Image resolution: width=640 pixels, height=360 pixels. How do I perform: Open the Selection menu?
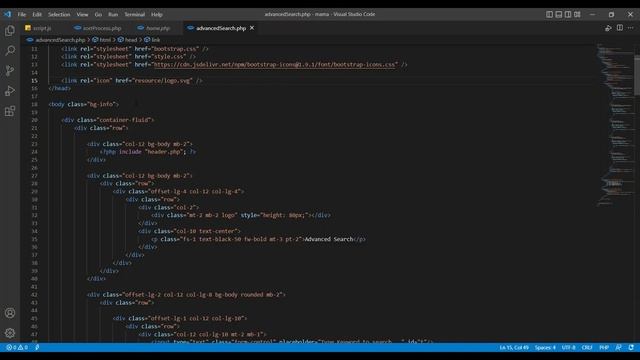59,14
